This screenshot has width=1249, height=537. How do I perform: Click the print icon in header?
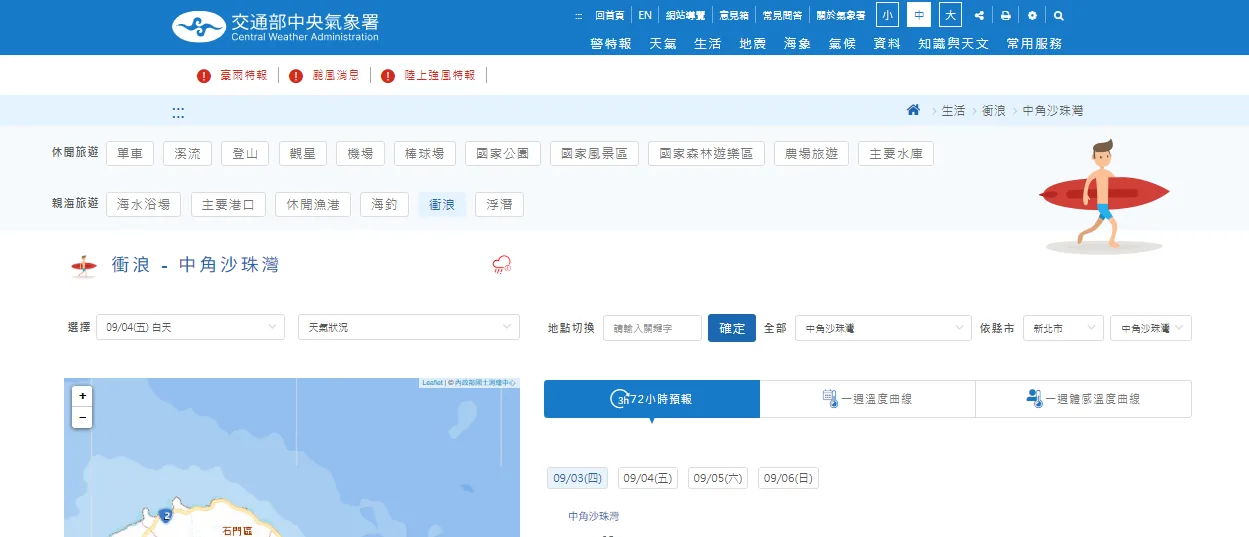[1006, 16]
